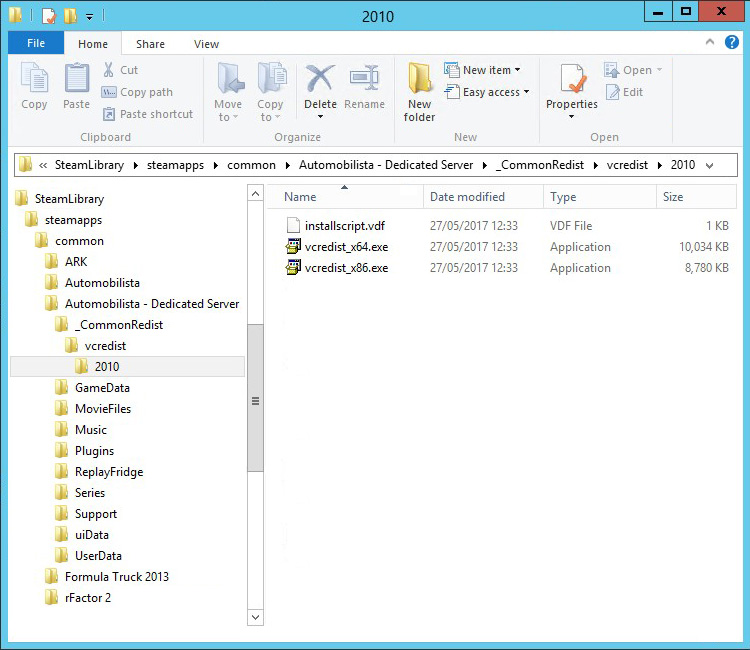
Task: Switch to the Home ribbon tab
Action: 93,44
